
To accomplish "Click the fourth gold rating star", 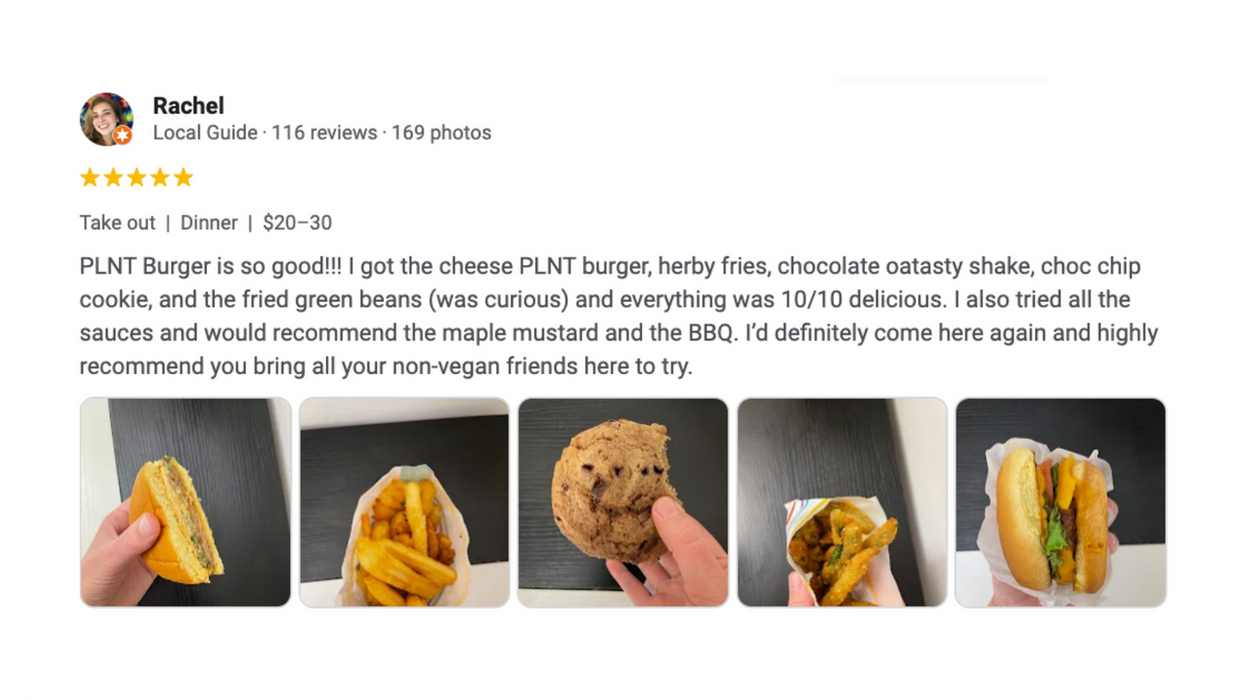I will tap(160, 178).
